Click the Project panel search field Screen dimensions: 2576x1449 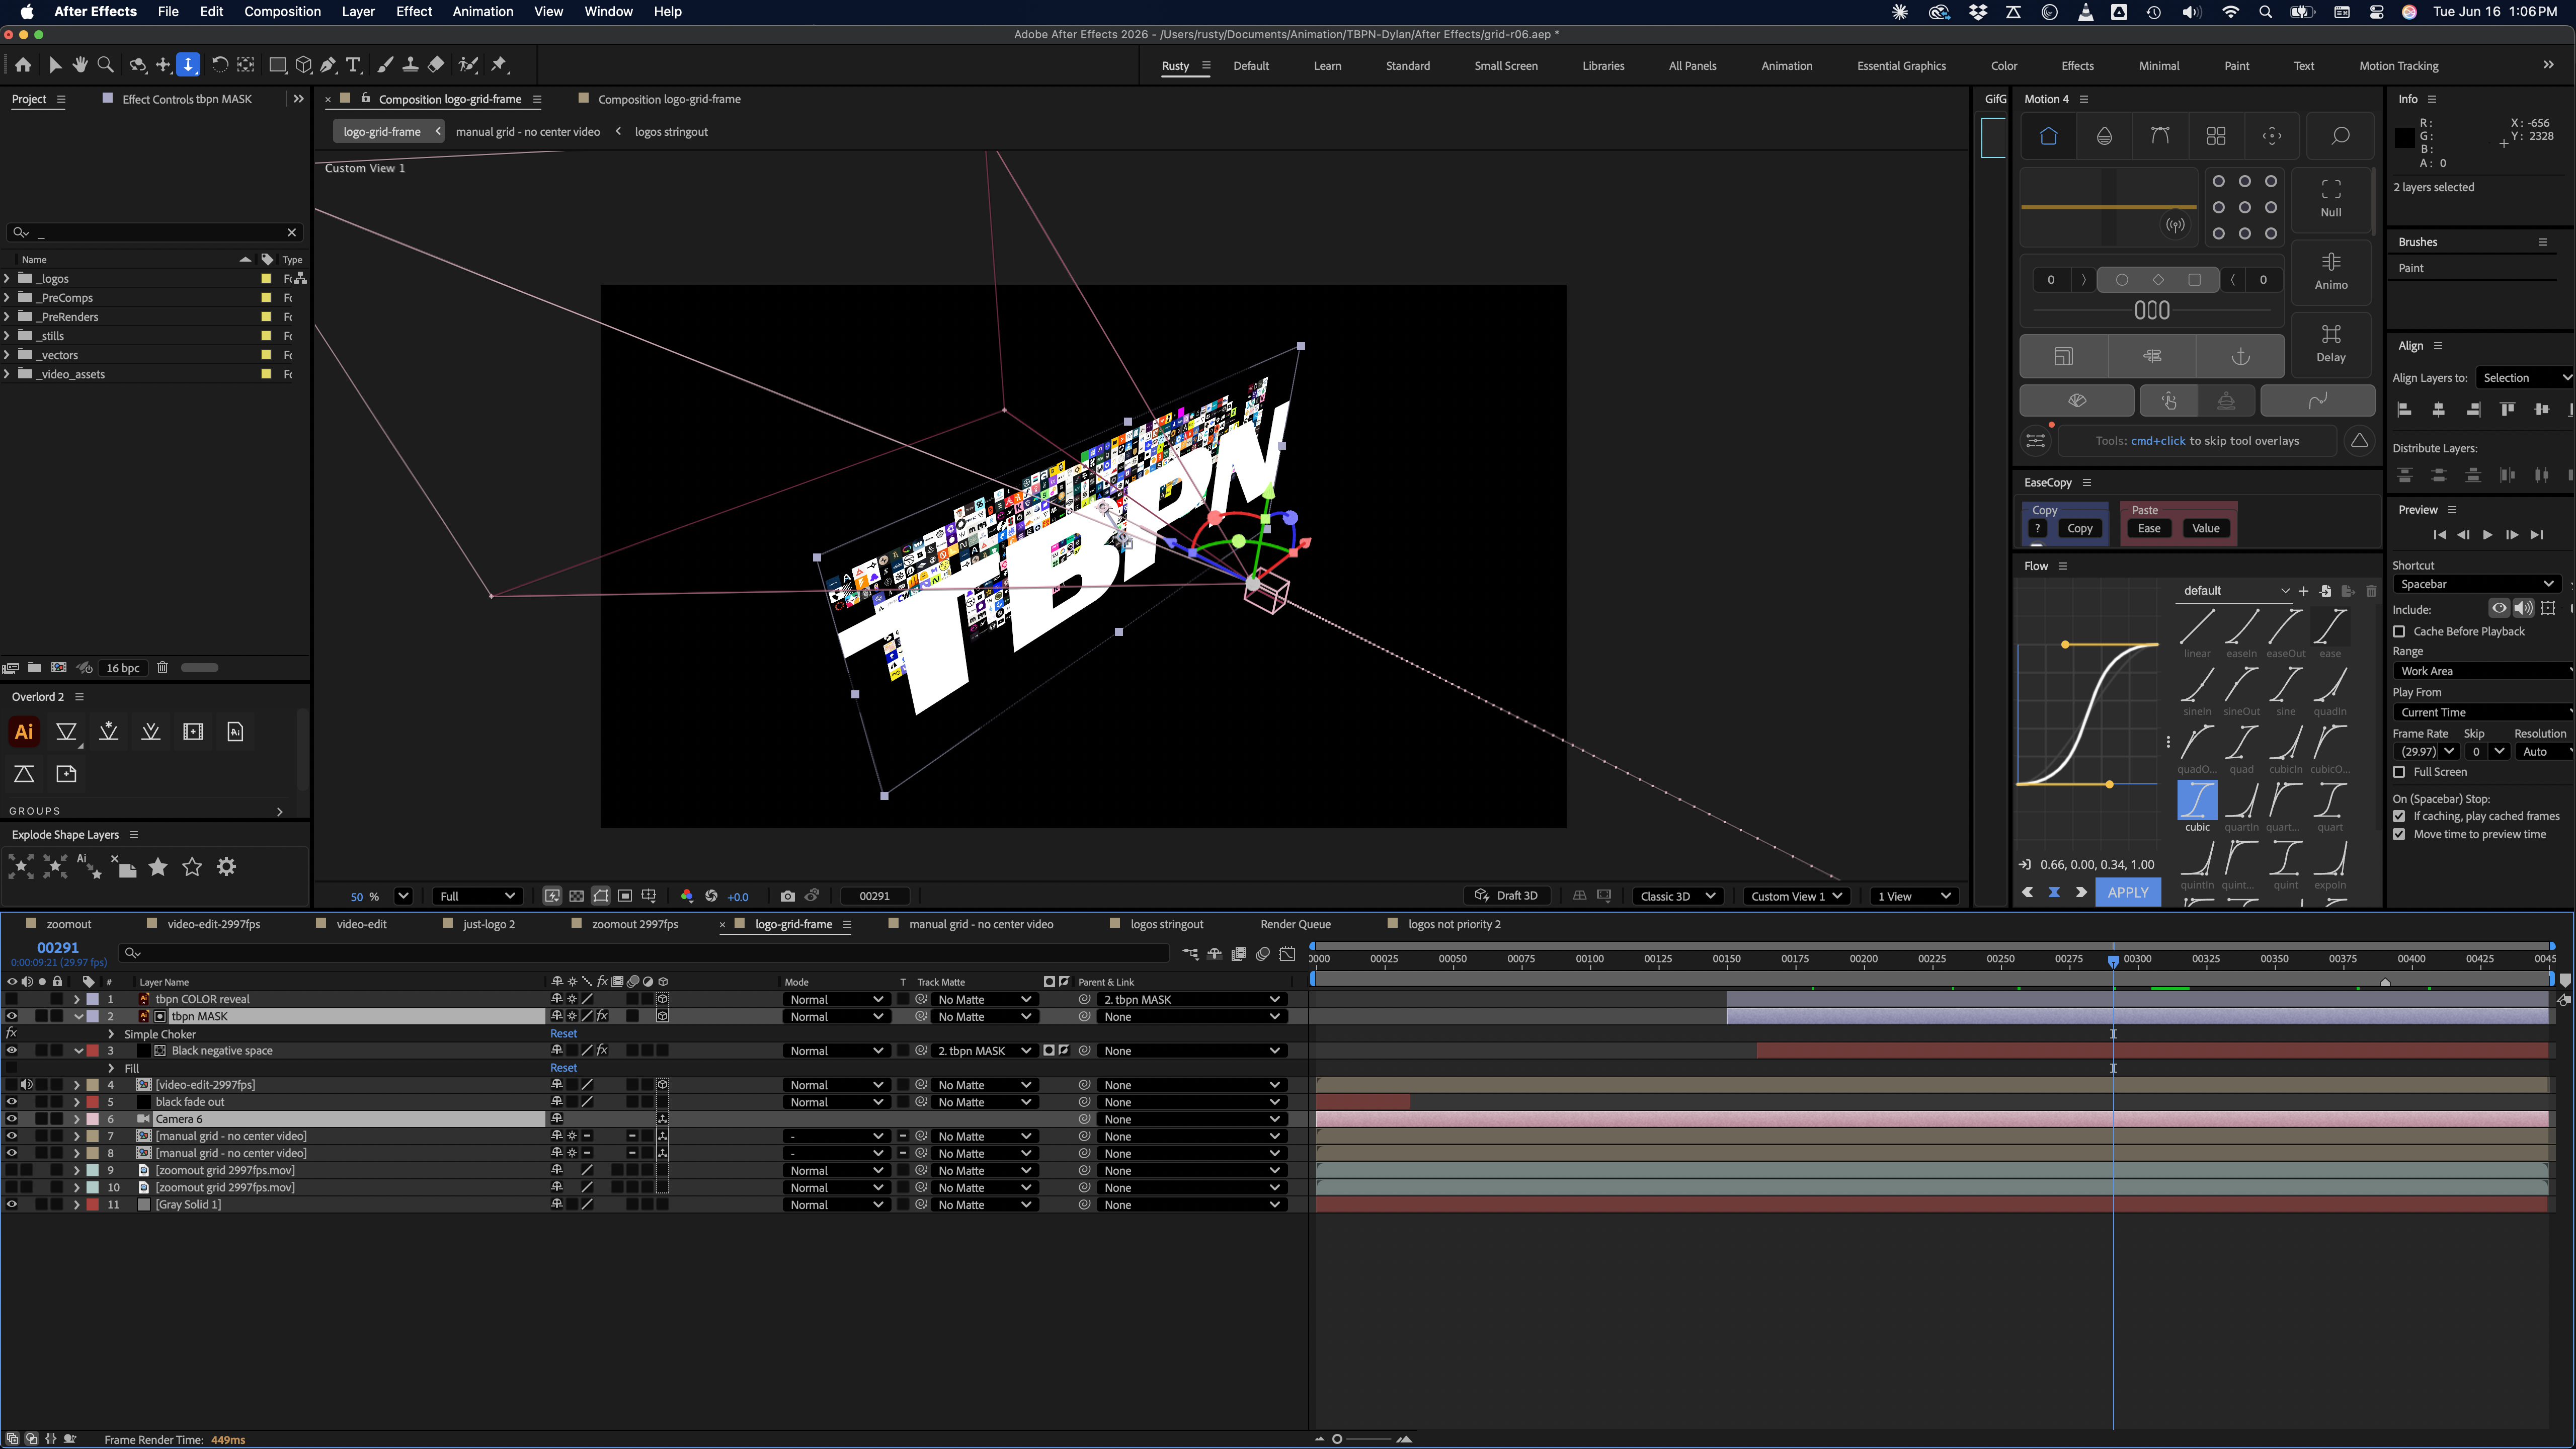click(x=154, y=232)
